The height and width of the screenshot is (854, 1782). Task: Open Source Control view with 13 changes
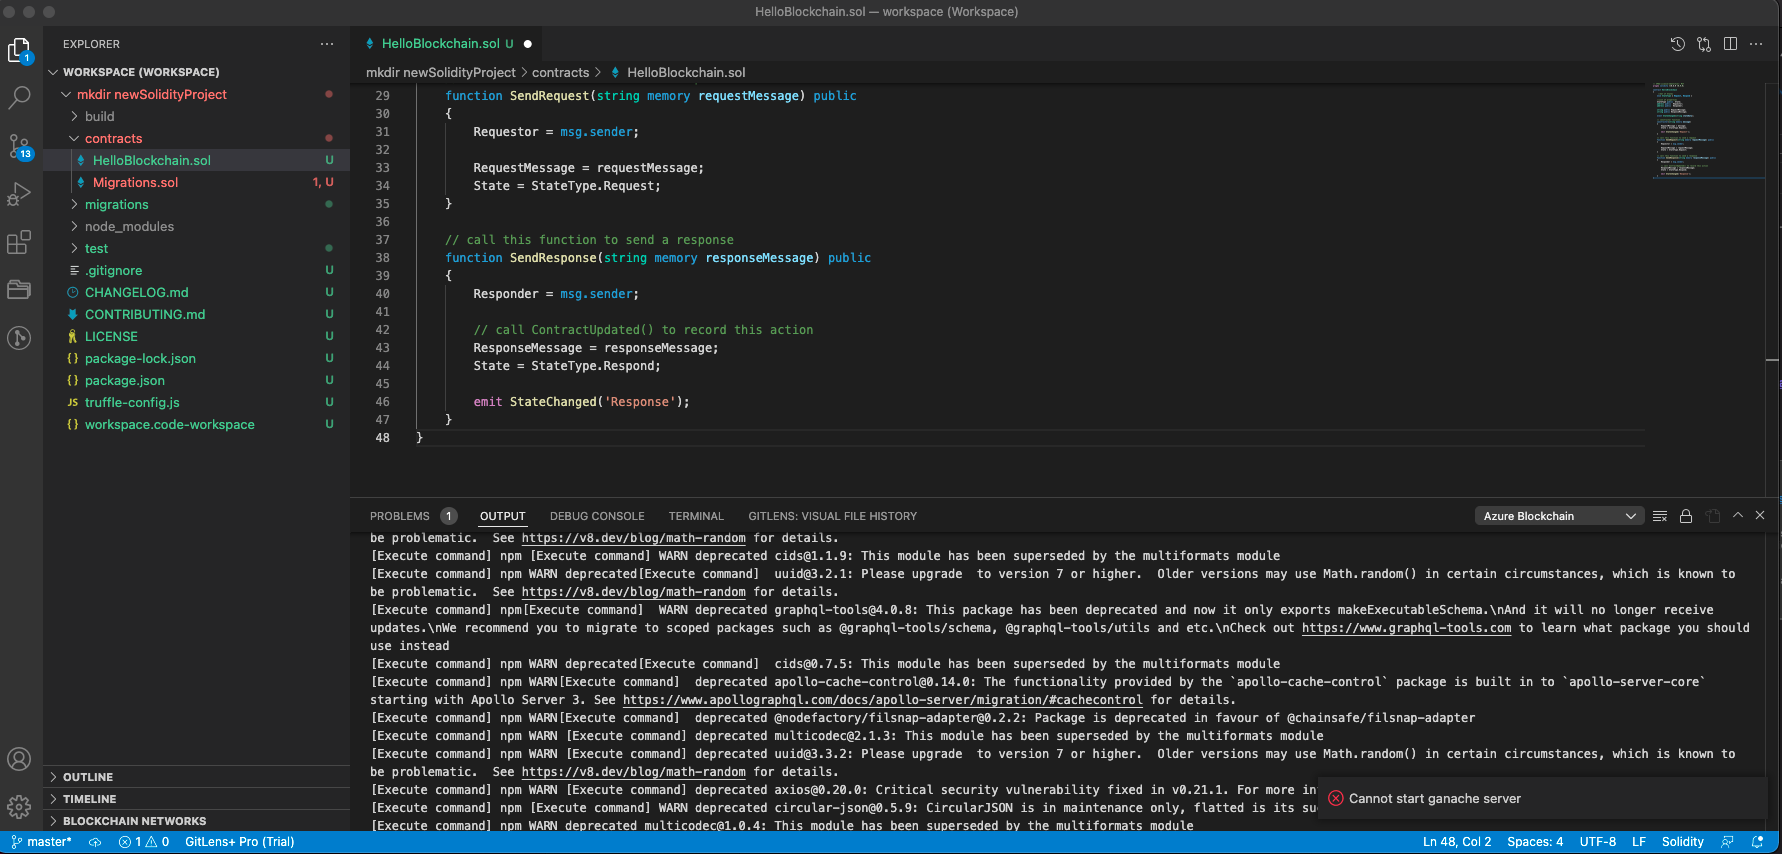click(20, 146)
